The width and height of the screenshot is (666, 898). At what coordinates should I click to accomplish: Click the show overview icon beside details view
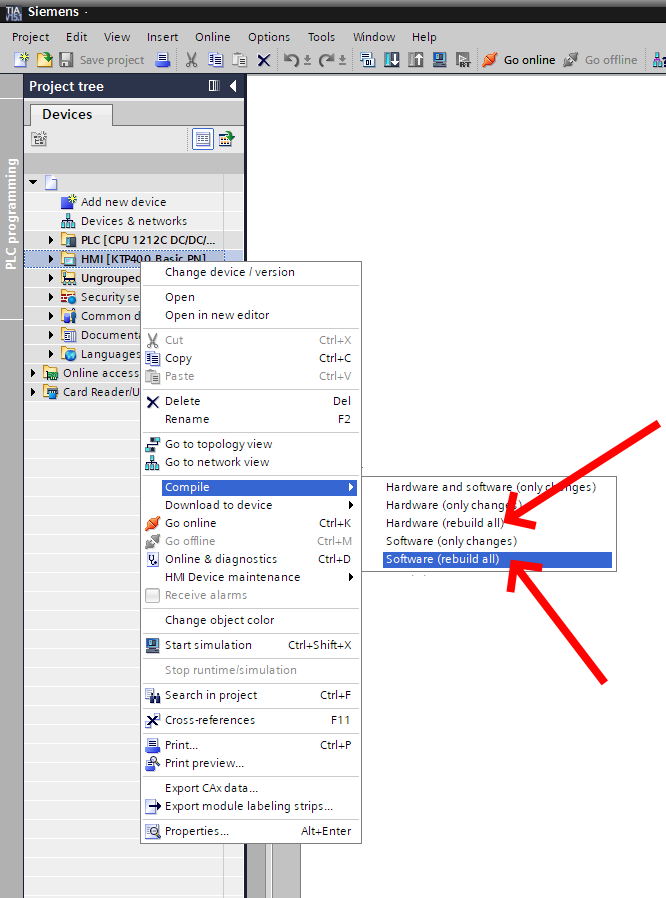(x=227, y=139)
